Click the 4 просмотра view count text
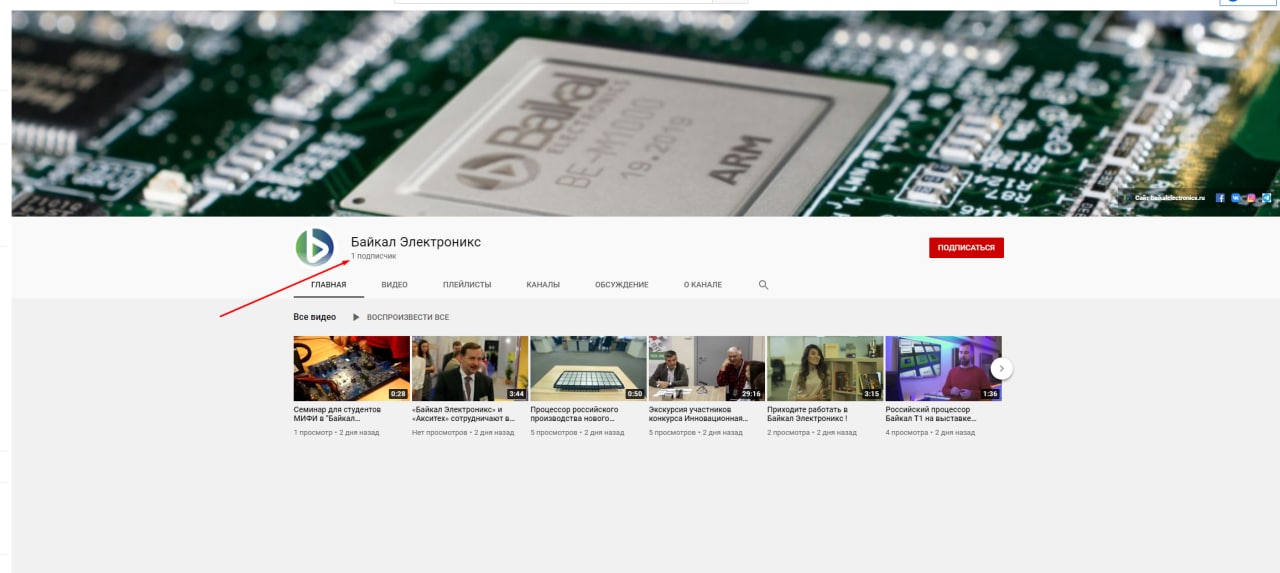The height and width of the screenshot is (573, 1280). point(907,433)
